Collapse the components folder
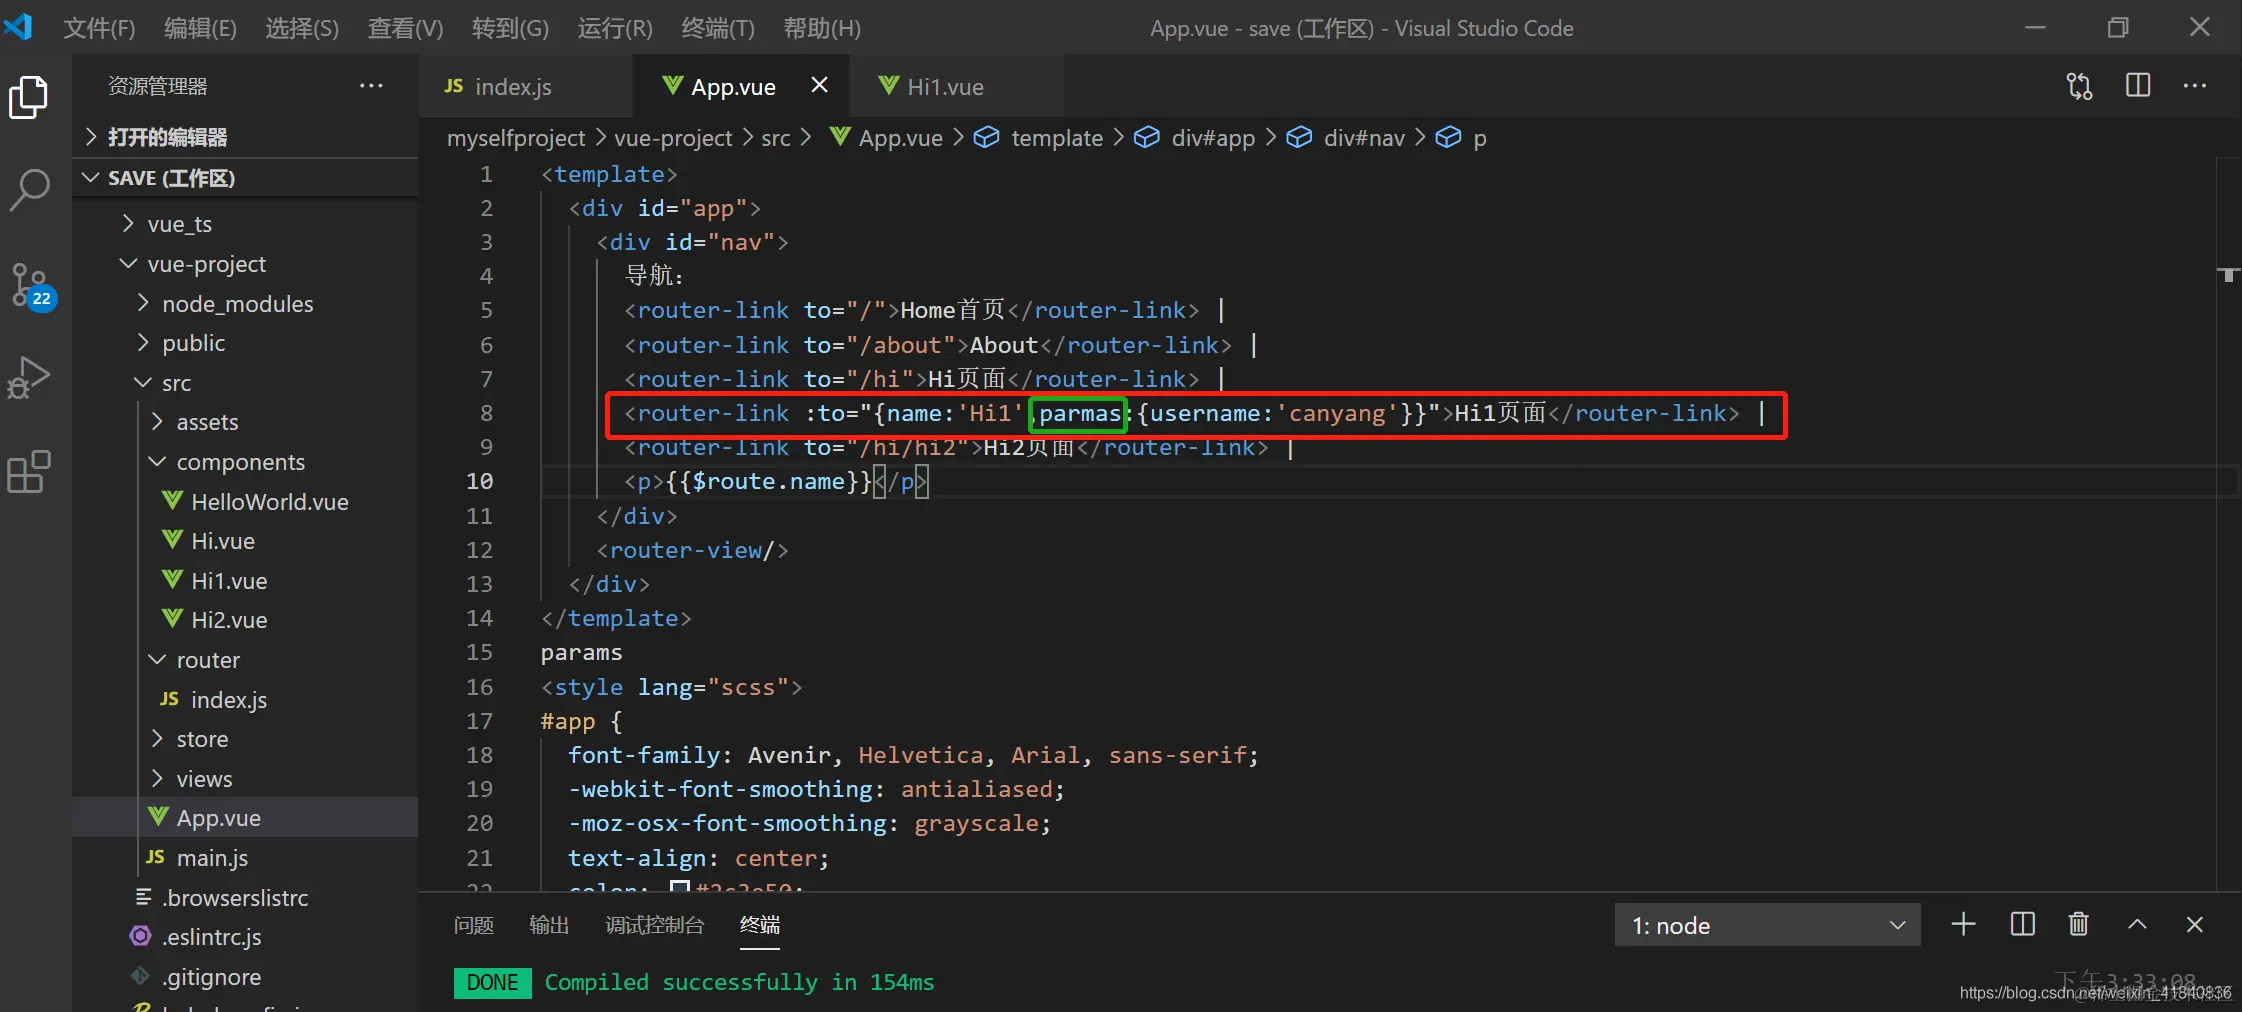The image size is (2242, 1012). (x=241, y=462)
